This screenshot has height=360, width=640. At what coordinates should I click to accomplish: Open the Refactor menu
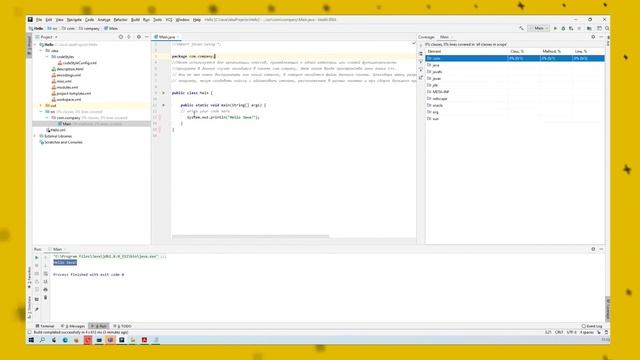(x=120, y=20)
